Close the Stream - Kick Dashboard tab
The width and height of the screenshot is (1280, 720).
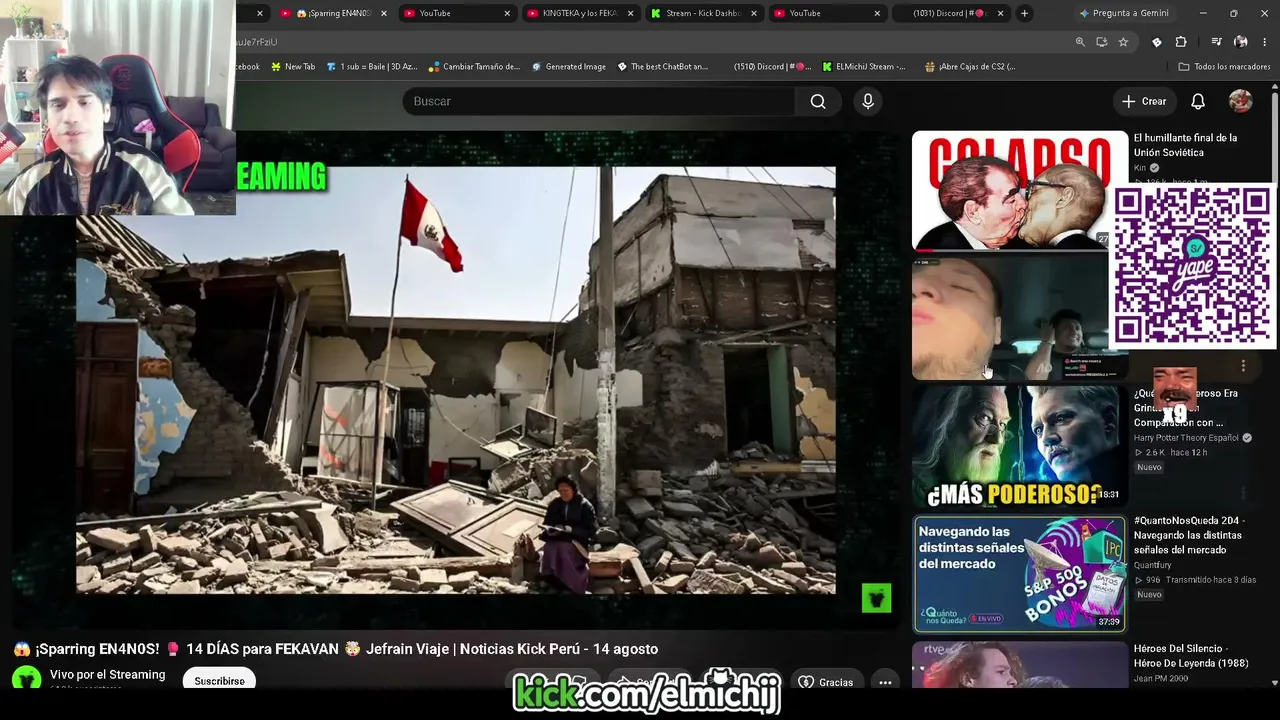(x=754, y=13)
